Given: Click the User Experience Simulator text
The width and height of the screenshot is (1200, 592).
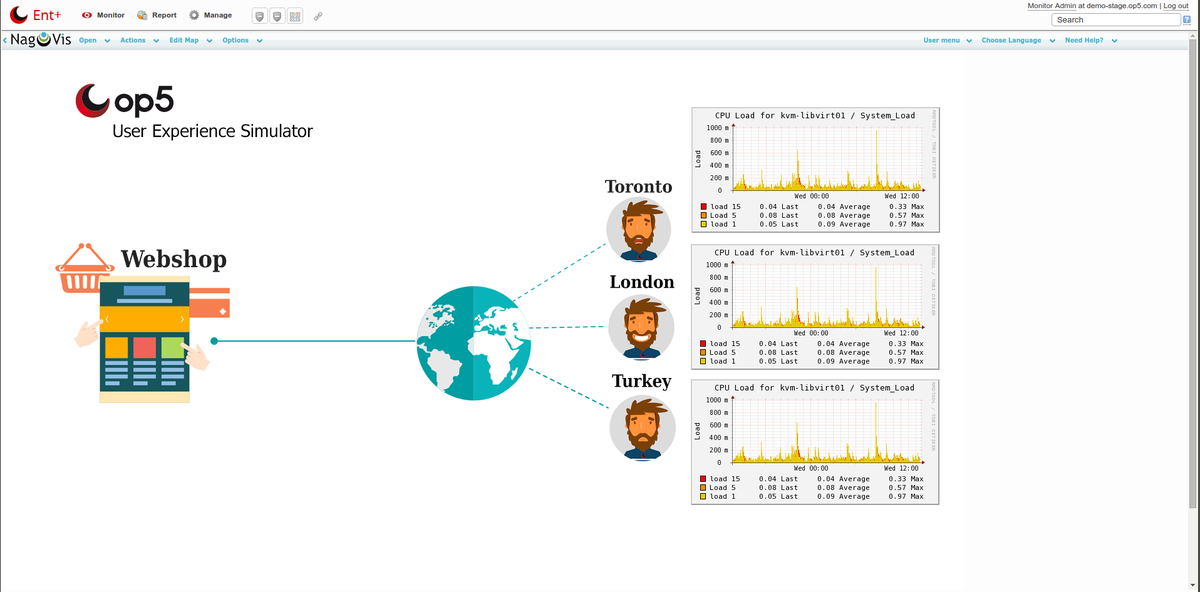Looking at the screenshot, I should tap(212, 131).
